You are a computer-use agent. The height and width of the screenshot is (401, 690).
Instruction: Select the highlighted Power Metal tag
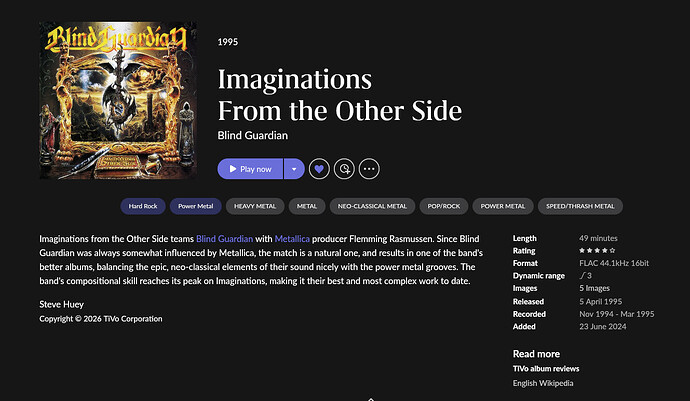coord(195,206)
